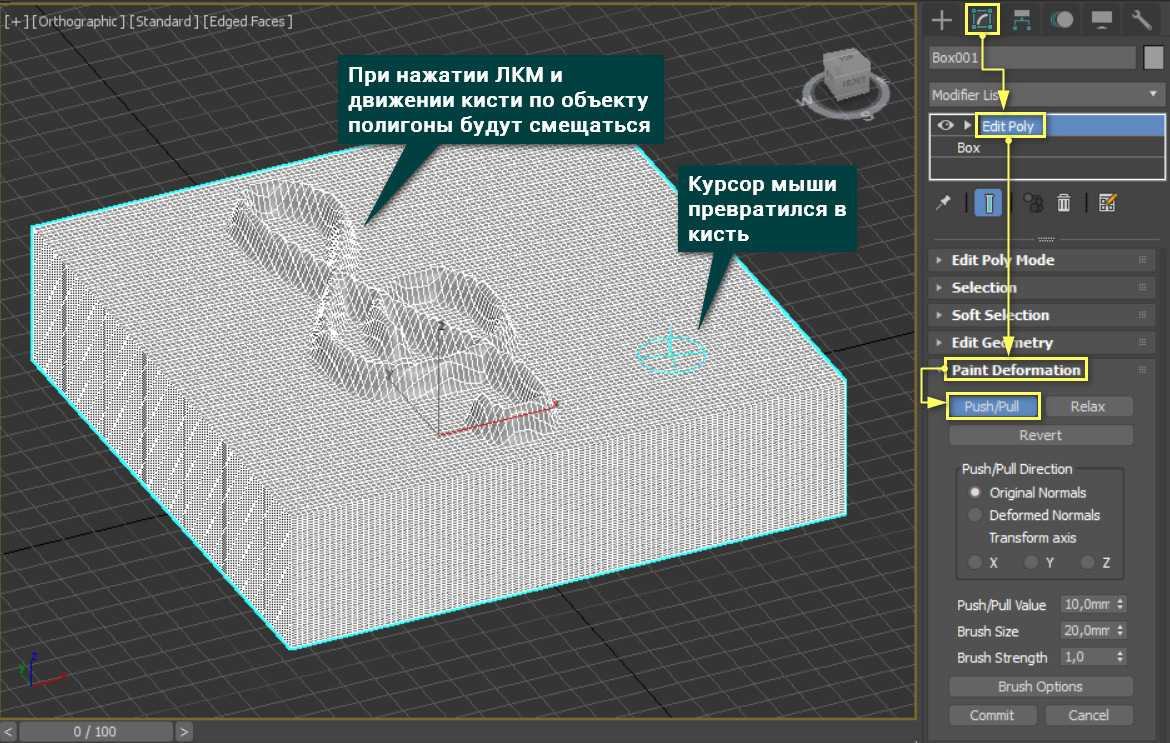The image size is (1170, 743).
Task: Select Deformed Normals radio button
Action: pyautogui.click(x=975, y=516)
